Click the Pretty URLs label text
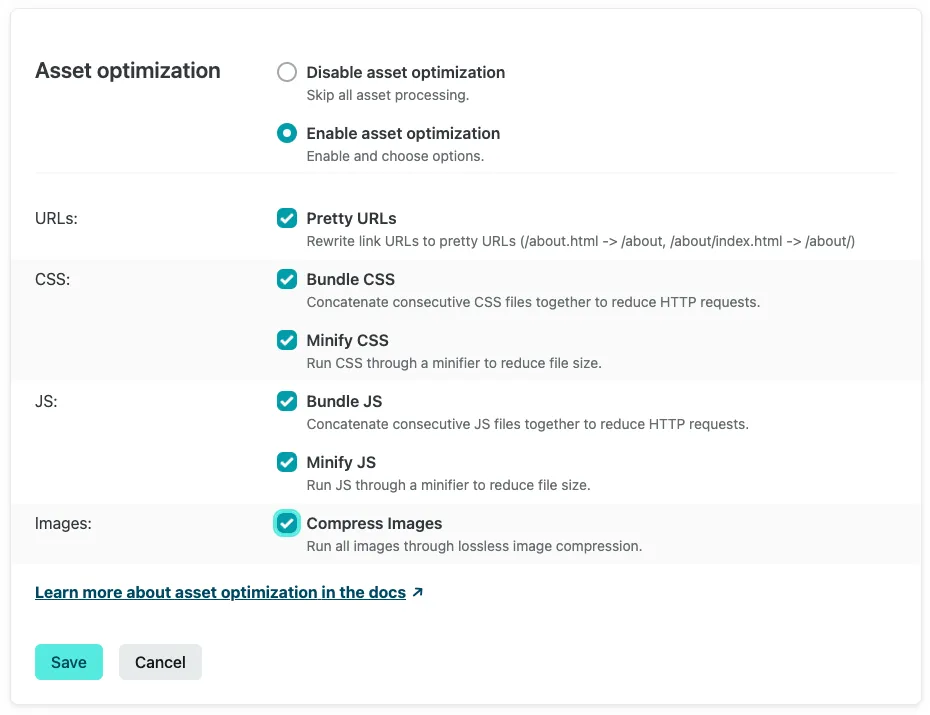Viewport: 930px width, 715px height. [x=351, y=218]
